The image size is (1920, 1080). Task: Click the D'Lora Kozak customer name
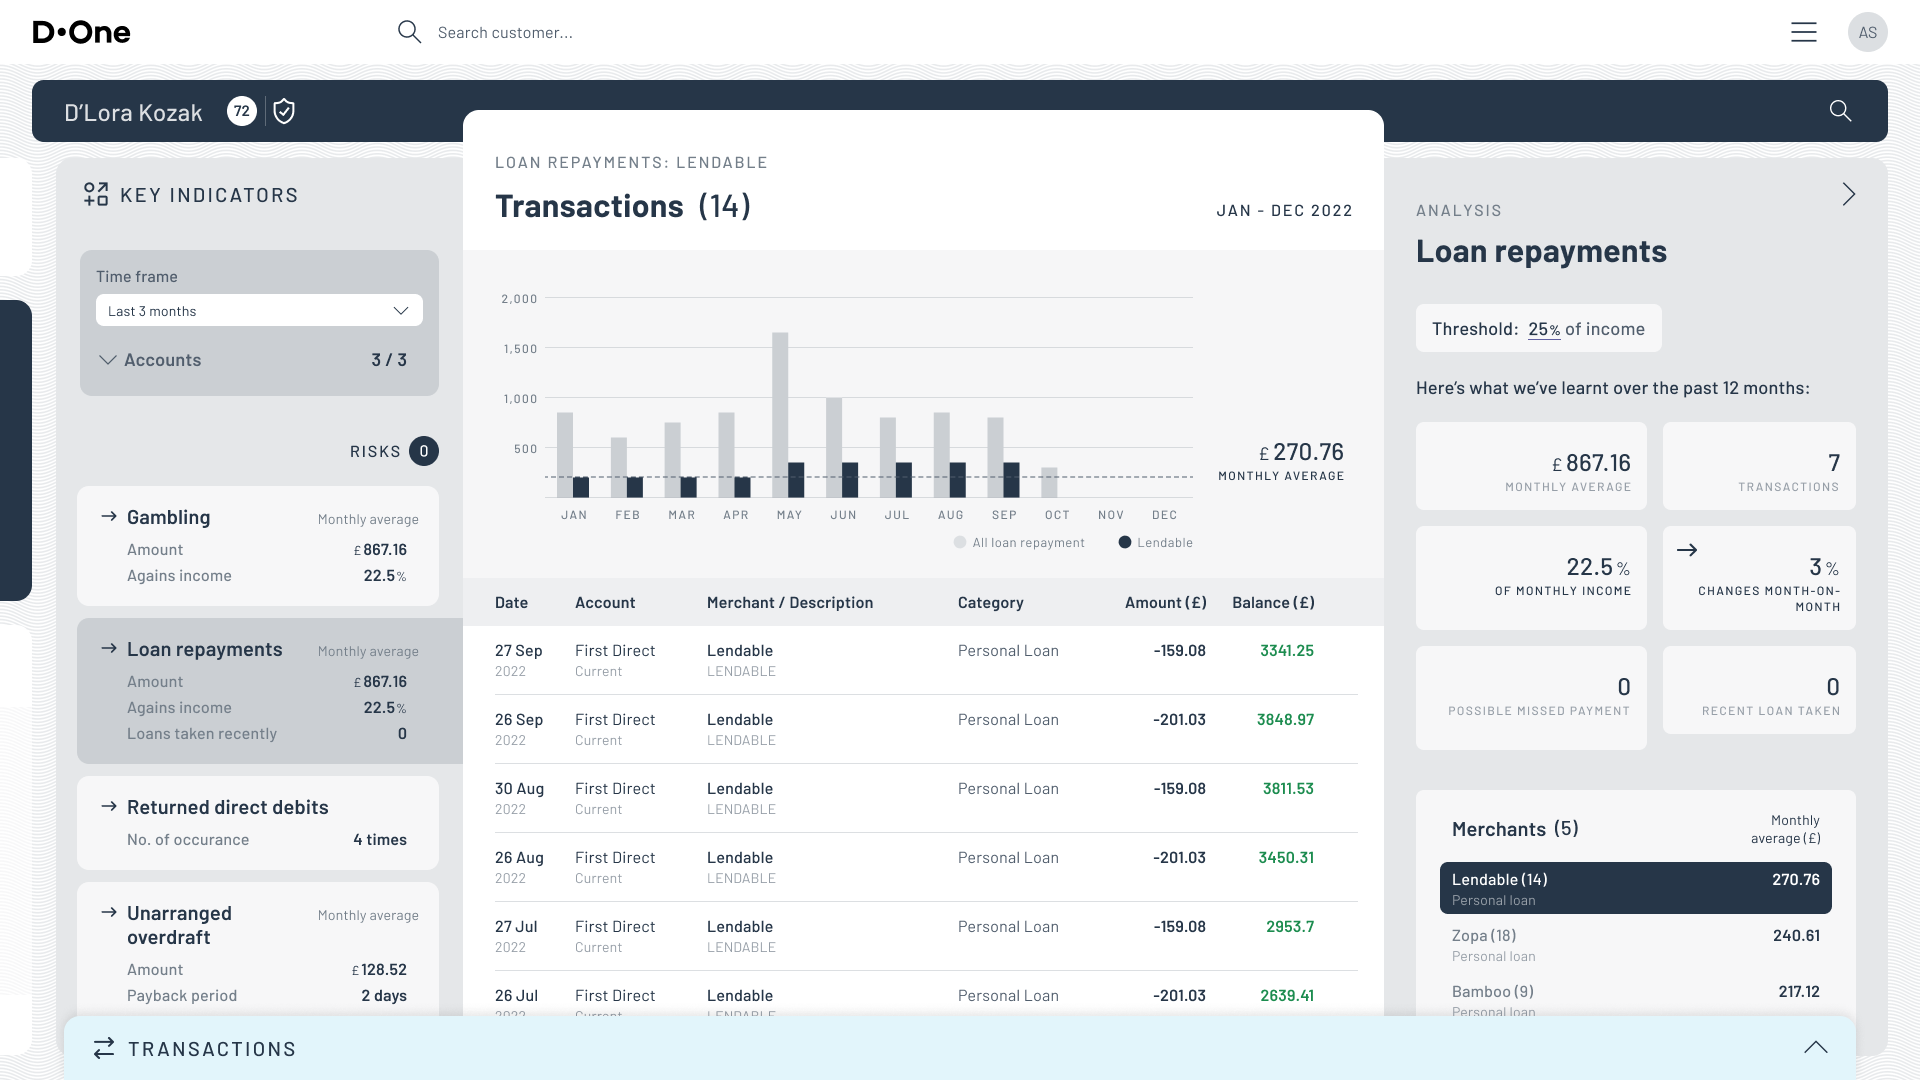pos(133,112)
